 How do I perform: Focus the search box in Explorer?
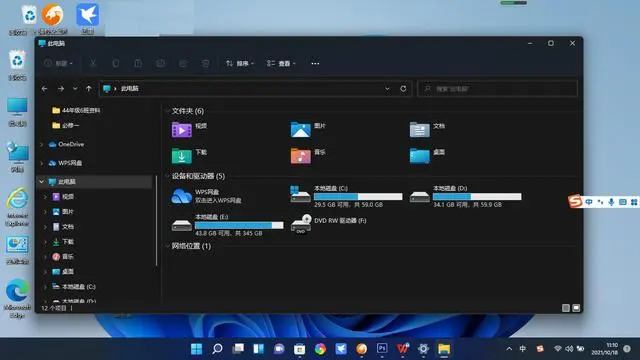[498, 89]
